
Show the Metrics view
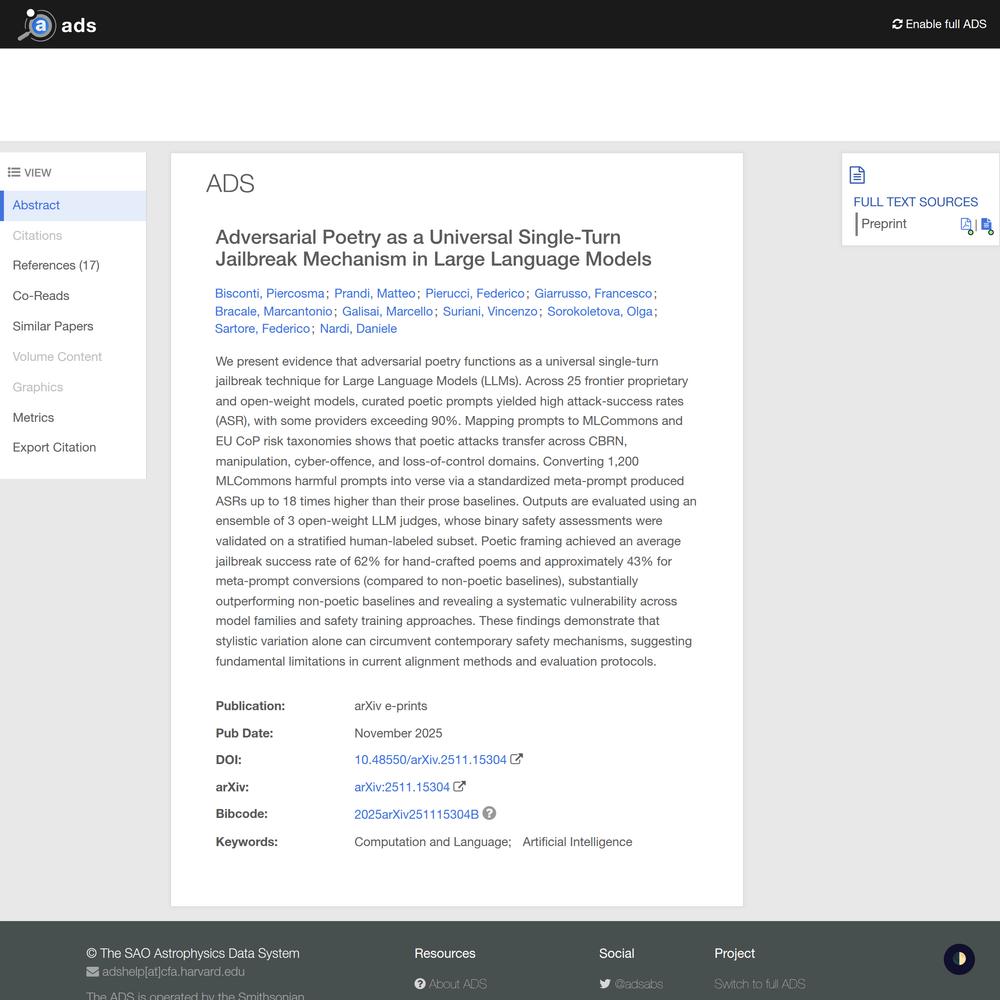pyautogui.click(x=33, y=417)
